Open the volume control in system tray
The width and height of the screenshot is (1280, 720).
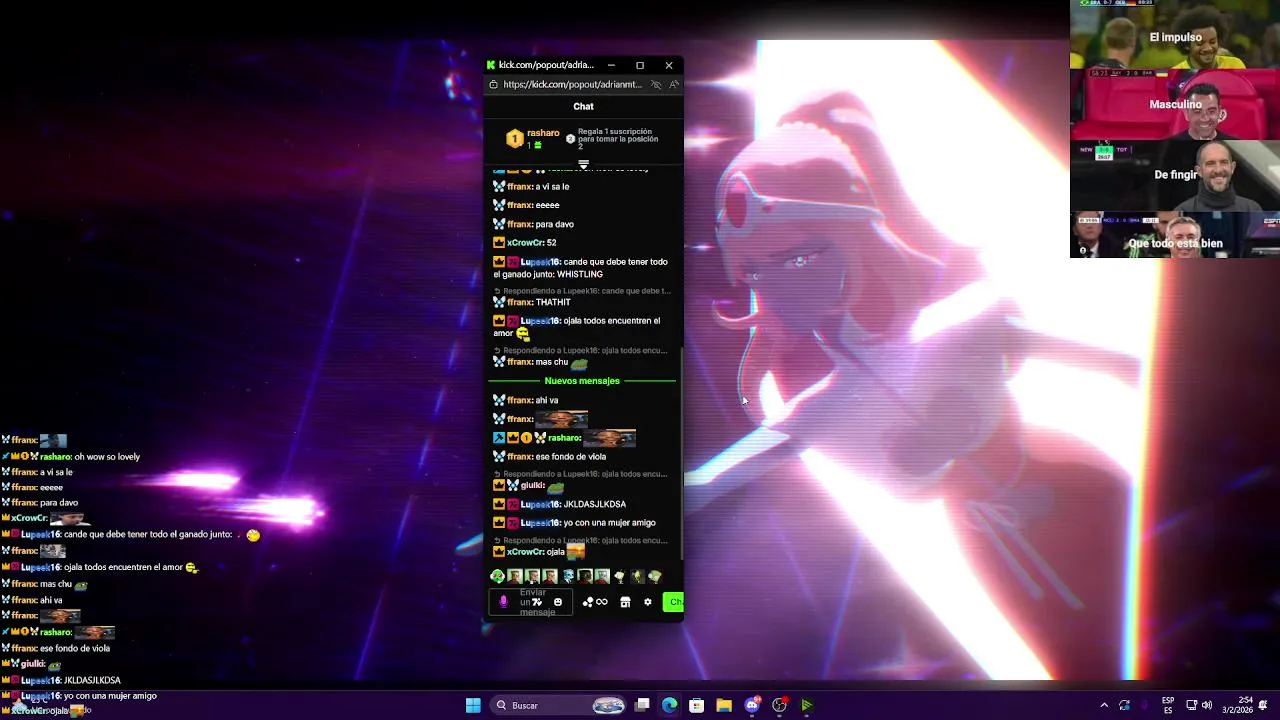coord(1207,705)
